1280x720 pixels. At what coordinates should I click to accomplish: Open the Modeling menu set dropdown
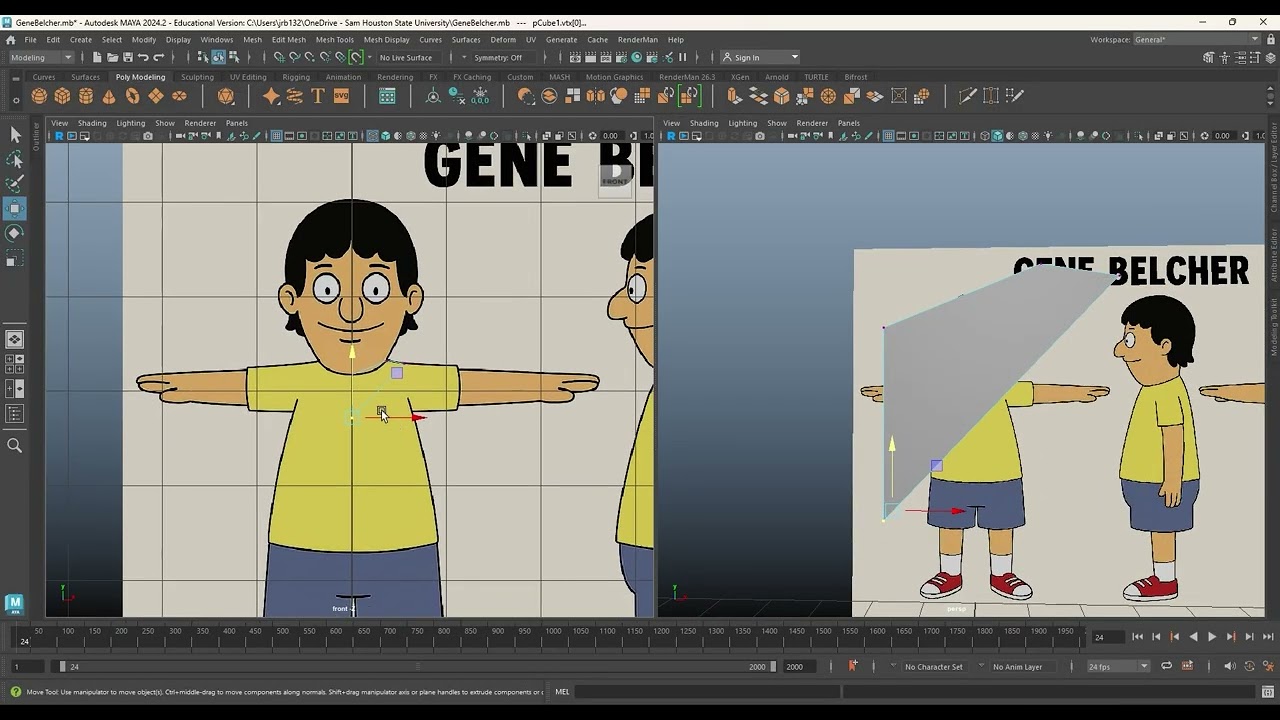click(40, 57)
